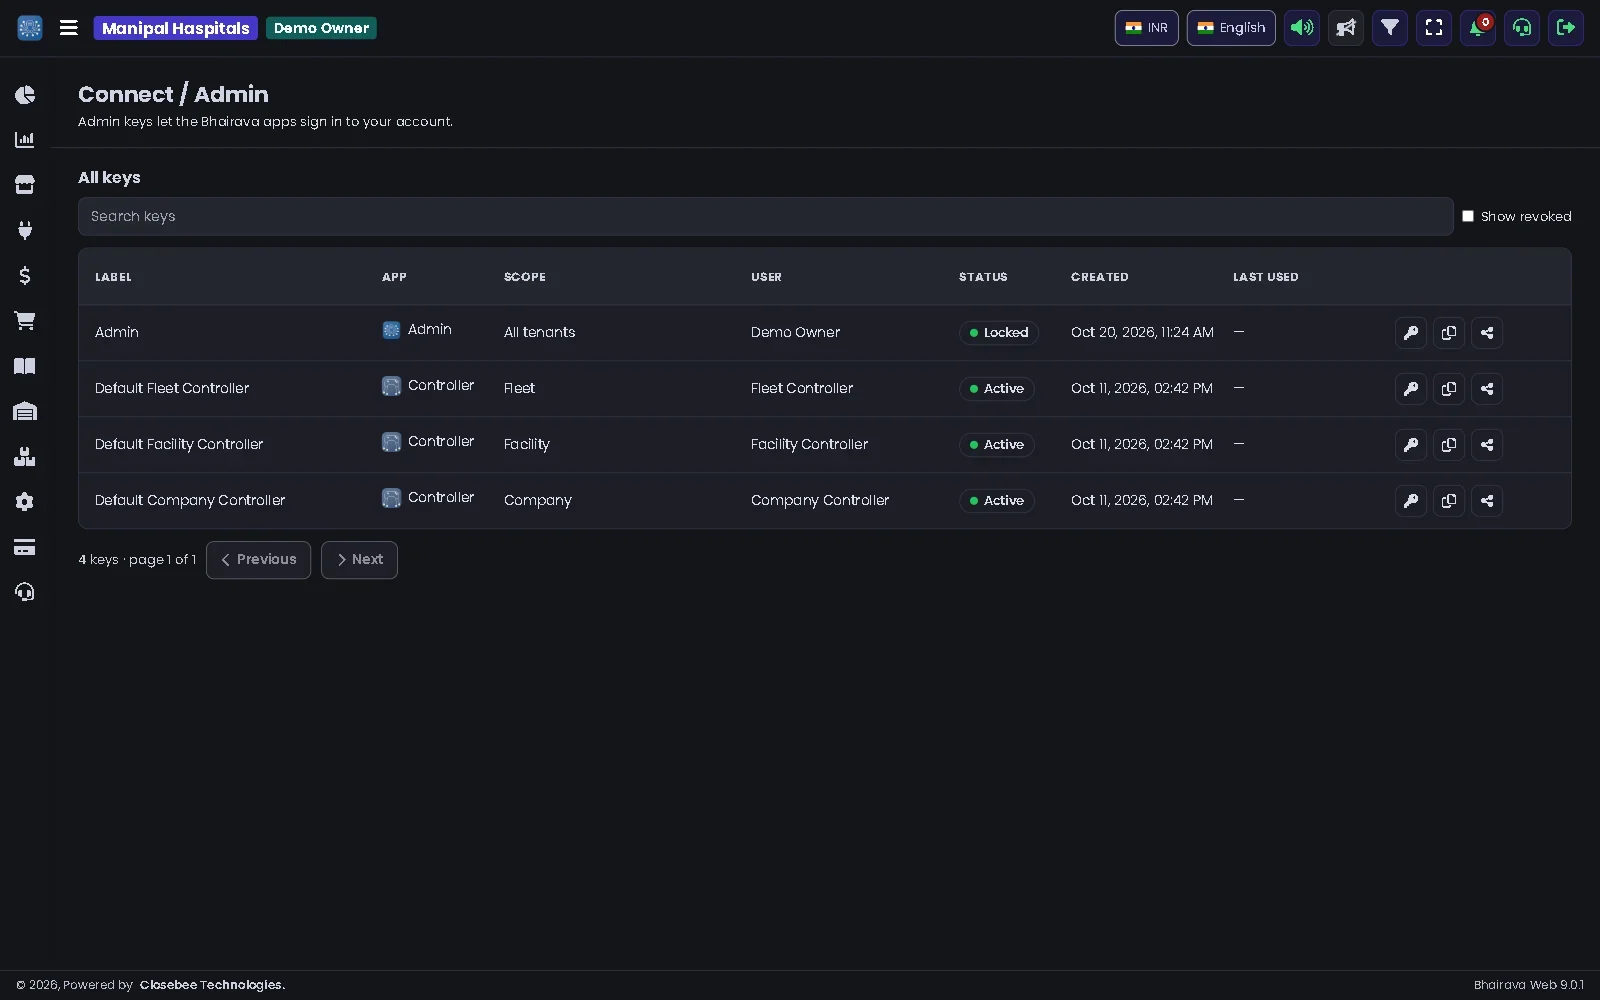This screenshot has height=1000, width=1600.
Task: Enable the Show revoked checkbox
Action: click(1468, 216)
